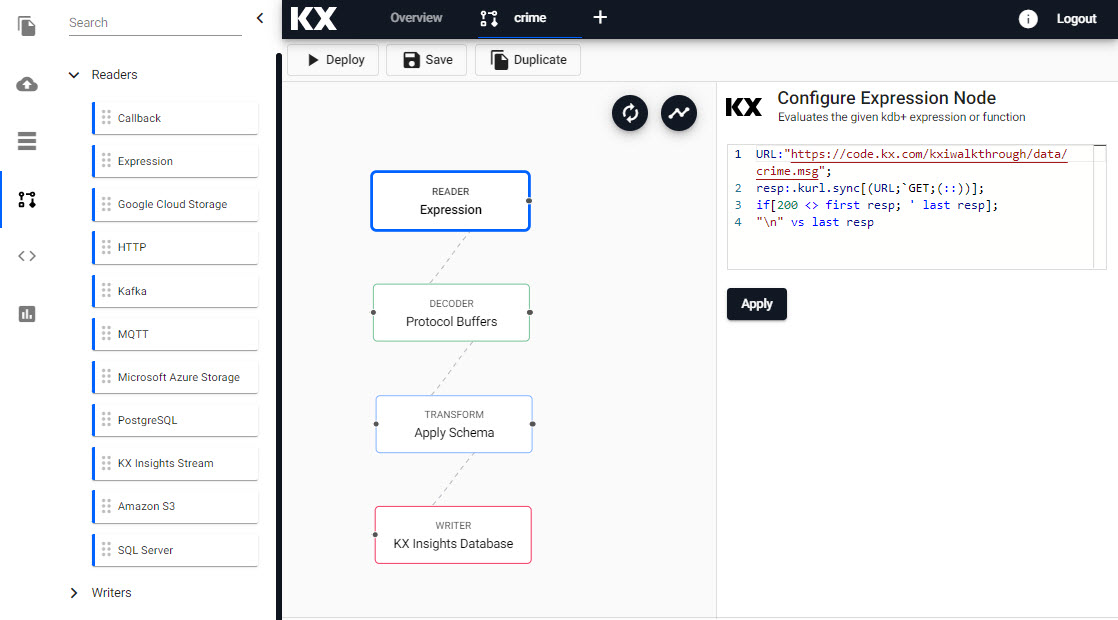Click the drag handle of PostgreSQL reader

tap(106, 420)
